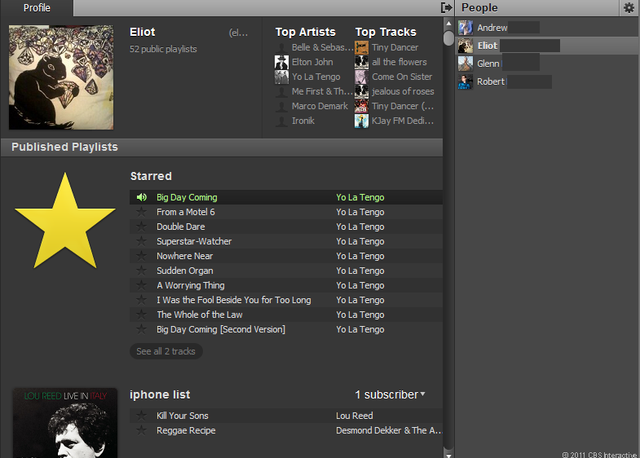Star I Was the Fool Beside You
This screenshot has width=640, height=458.
pos(142,300)
